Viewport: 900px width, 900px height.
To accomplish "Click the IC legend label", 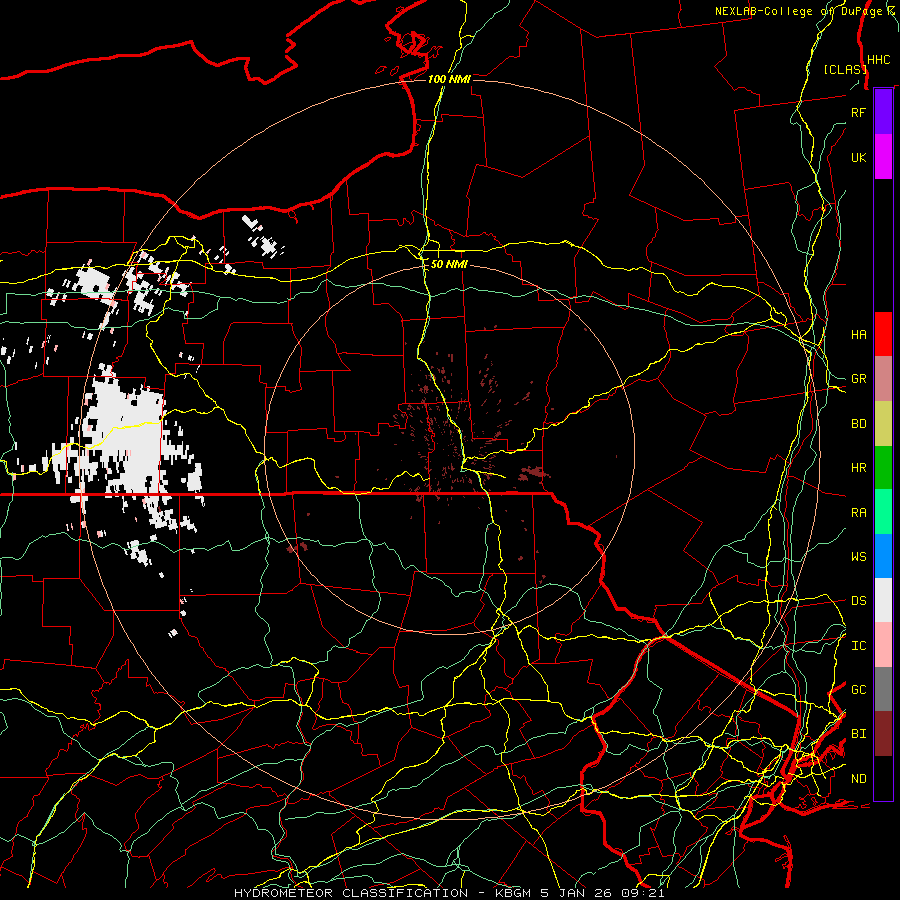I will point(858,645).
